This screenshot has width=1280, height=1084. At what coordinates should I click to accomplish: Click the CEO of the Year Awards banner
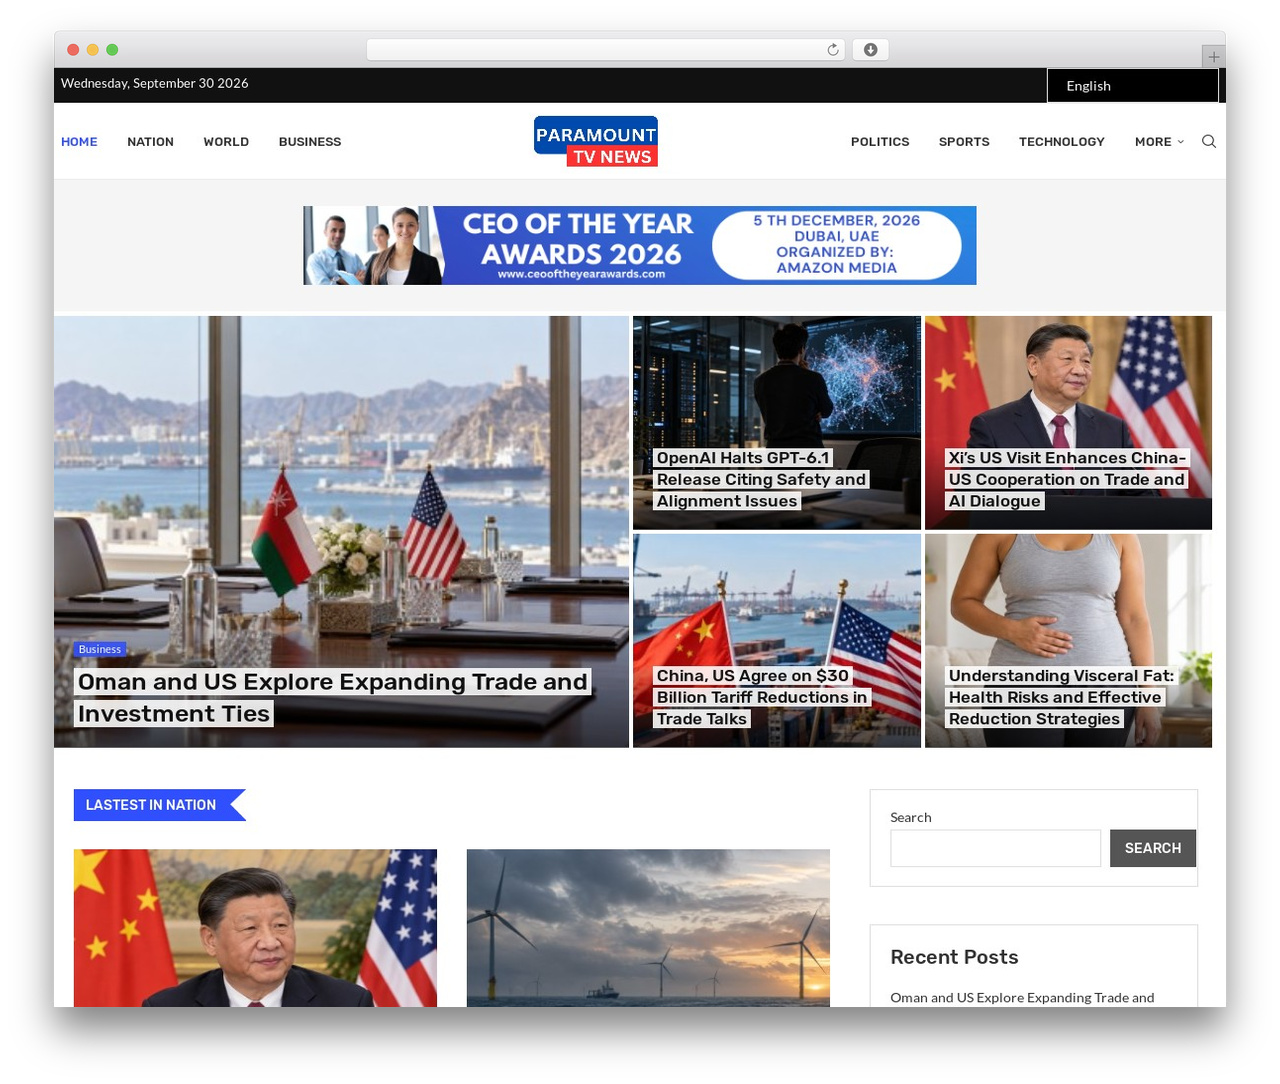(640, 245)
